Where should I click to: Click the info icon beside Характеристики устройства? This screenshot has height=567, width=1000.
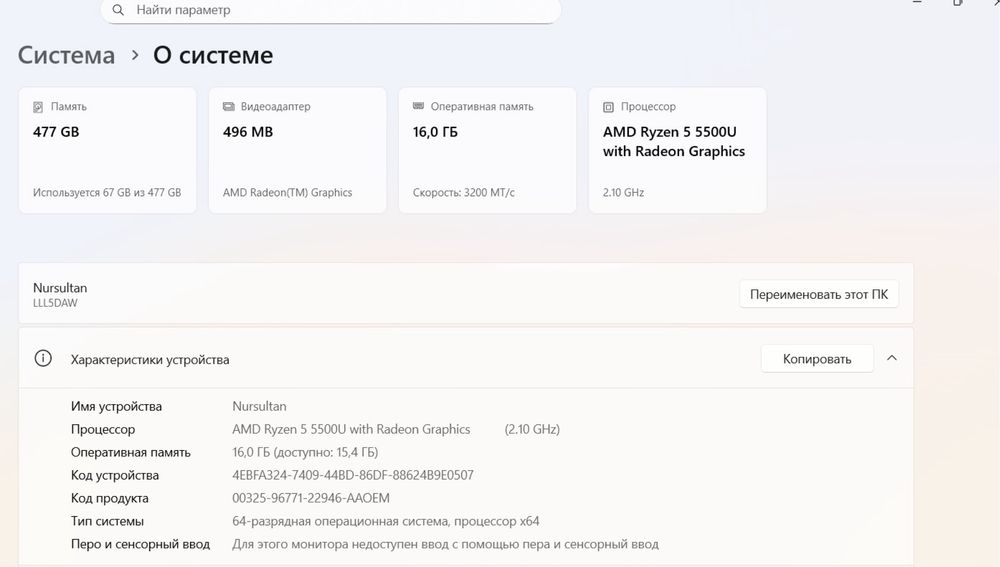(43, 359)
